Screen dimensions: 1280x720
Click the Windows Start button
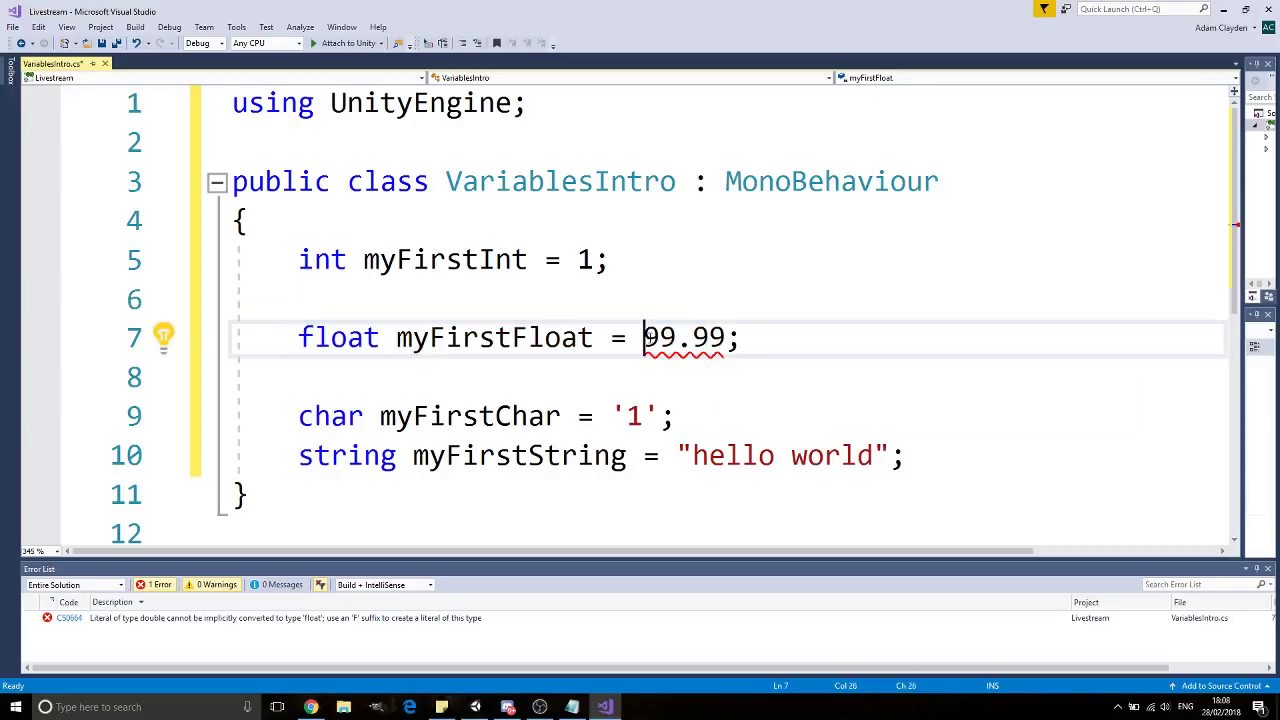15,707
